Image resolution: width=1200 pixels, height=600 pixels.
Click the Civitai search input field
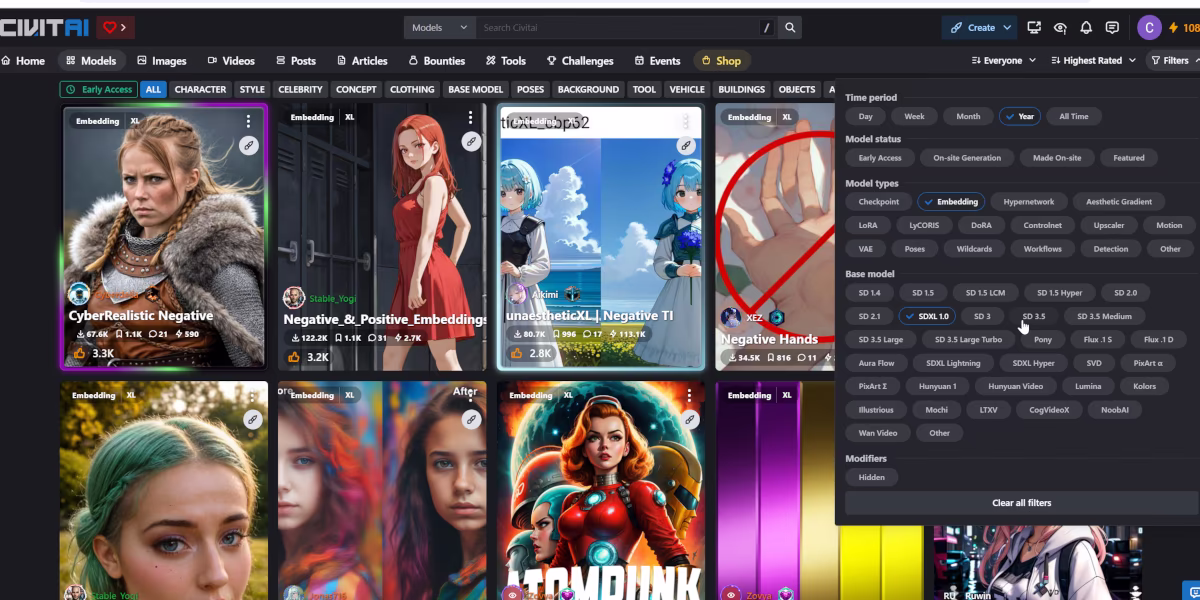click(617, 28)
